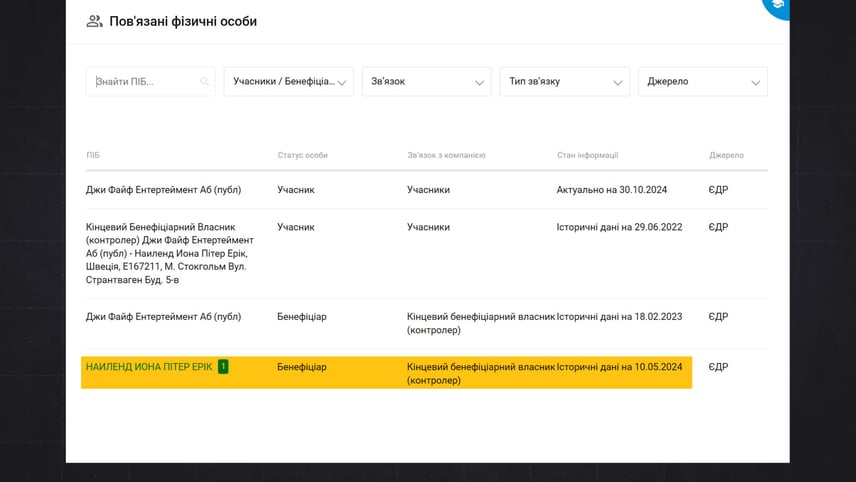Focus the "Знайти ПІБ" search input
This screenshot has width=856, height=482.
point(145,82)
